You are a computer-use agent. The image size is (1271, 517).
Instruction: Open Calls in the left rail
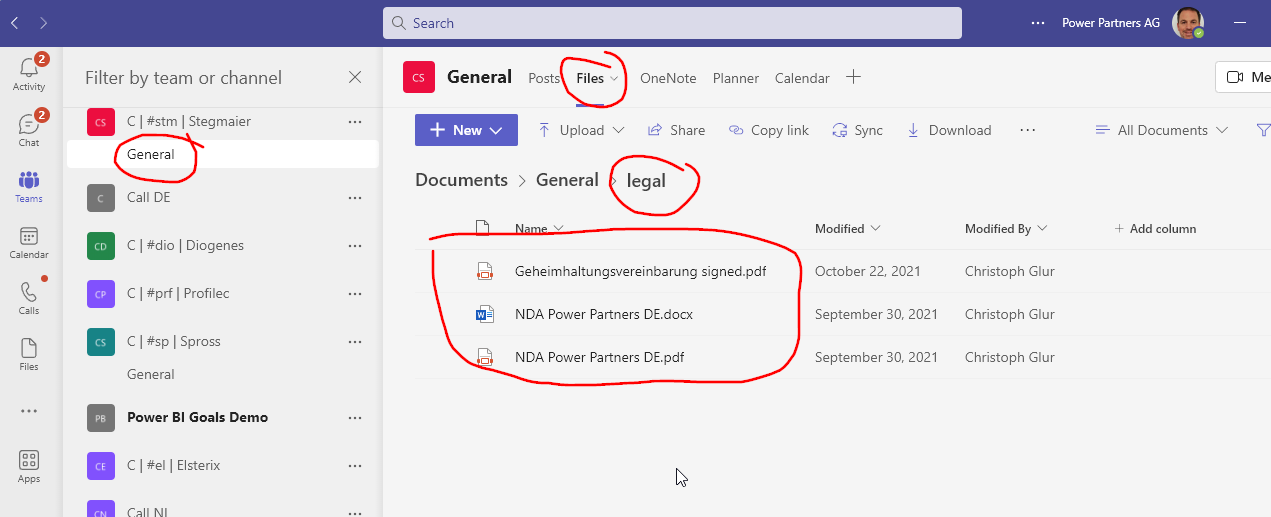tap(29, 298)
